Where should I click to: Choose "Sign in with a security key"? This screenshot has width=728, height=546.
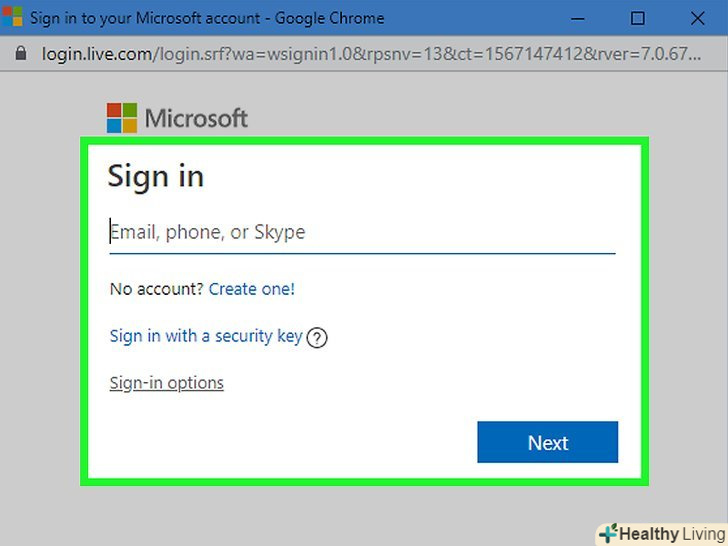pyautogui.click(x=205, y=336)
